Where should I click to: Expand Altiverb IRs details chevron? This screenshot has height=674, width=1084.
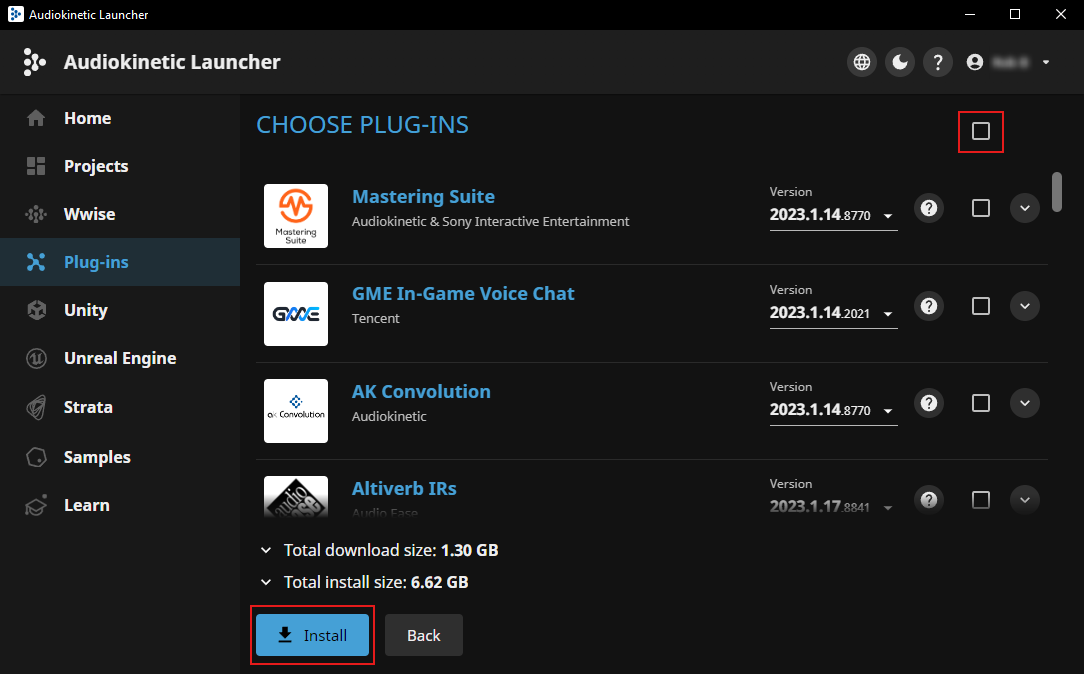coord(1025,500)
